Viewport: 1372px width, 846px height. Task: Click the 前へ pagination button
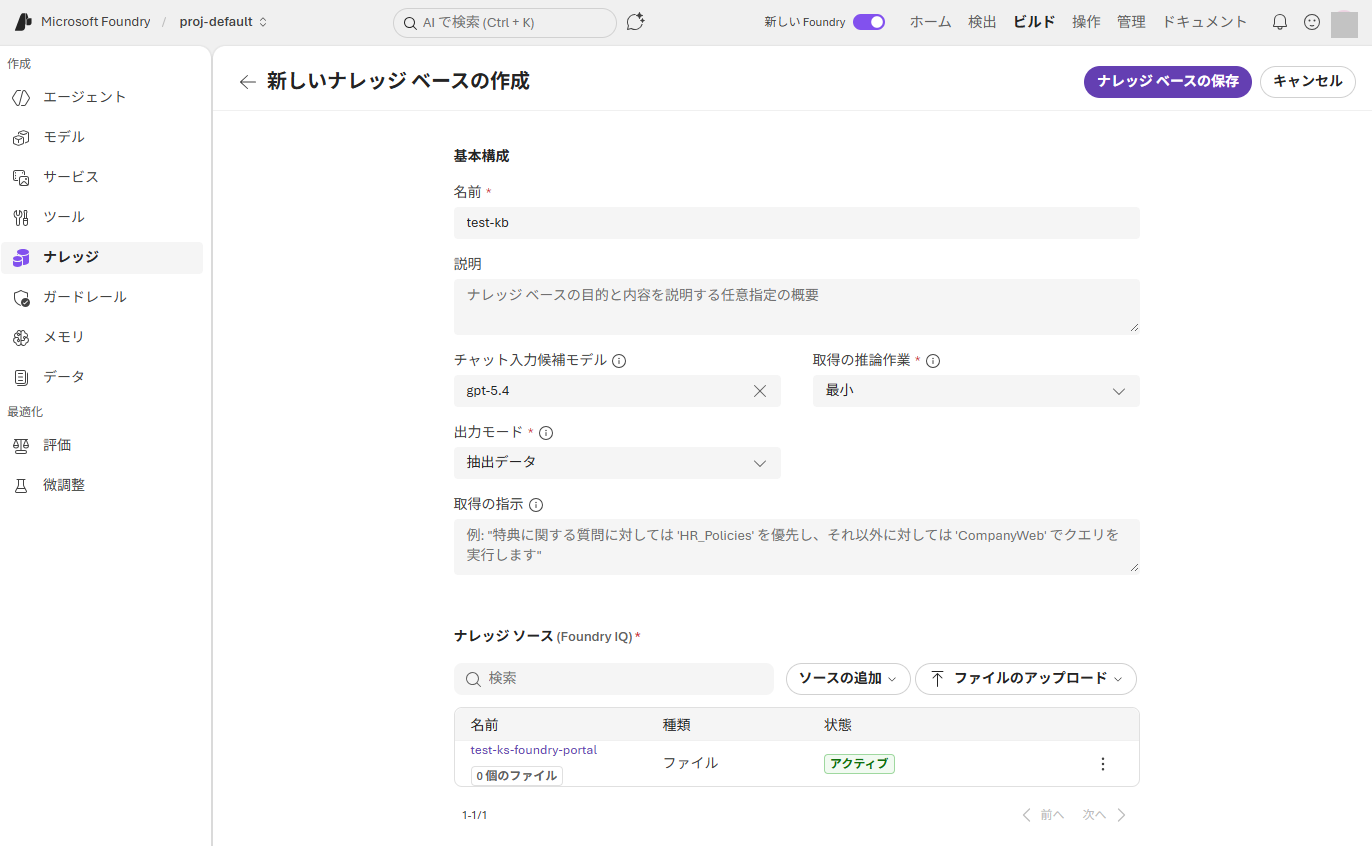(x=1043, y=815)
